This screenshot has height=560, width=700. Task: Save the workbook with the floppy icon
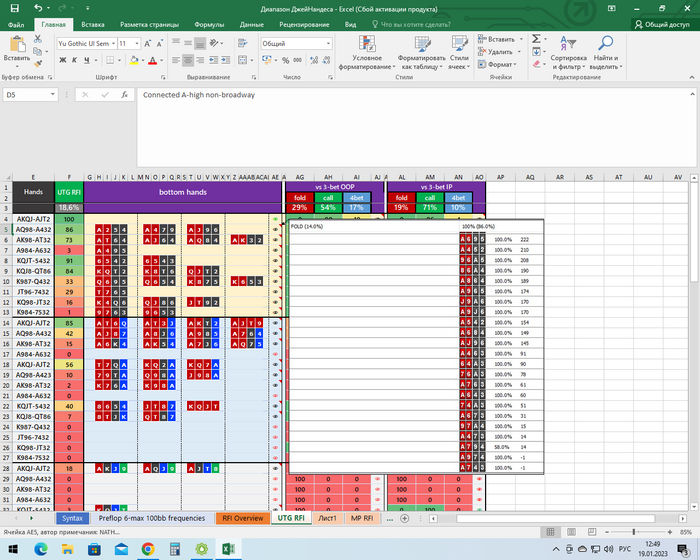14,8
